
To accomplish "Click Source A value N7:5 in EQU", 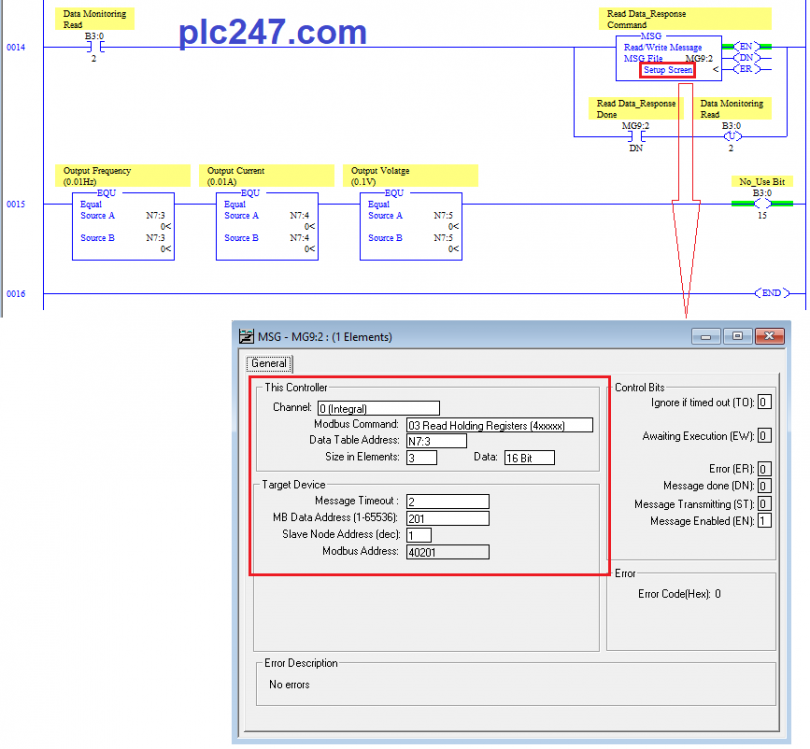I will pos(443,215).
